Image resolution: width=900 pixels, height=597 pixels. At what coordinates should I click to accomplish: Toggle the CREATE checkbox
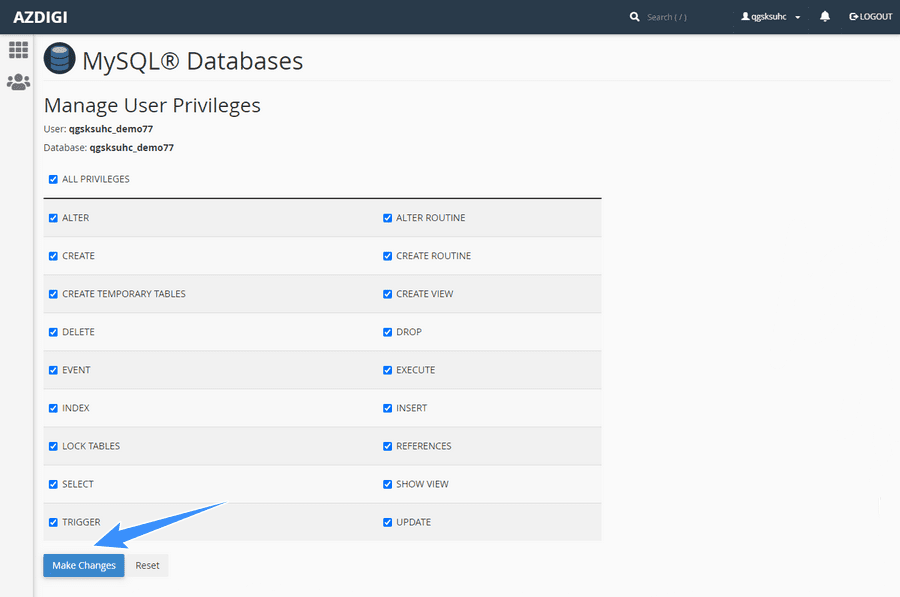click(x=53, y=256)
